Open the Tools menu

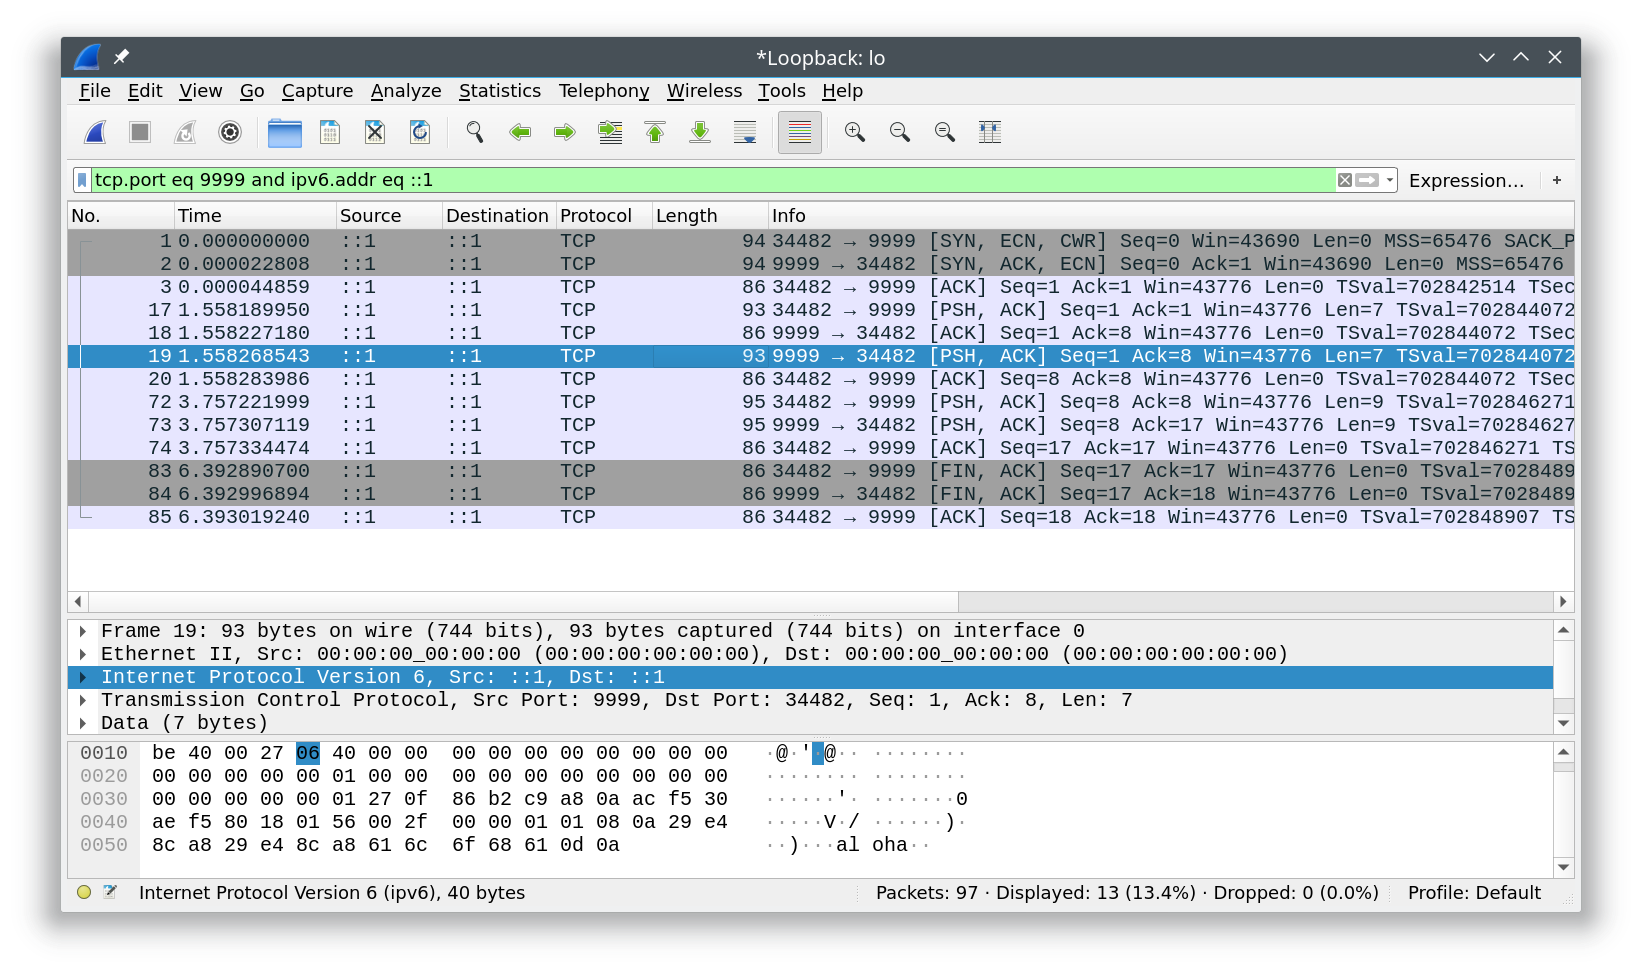pos(782,91)
